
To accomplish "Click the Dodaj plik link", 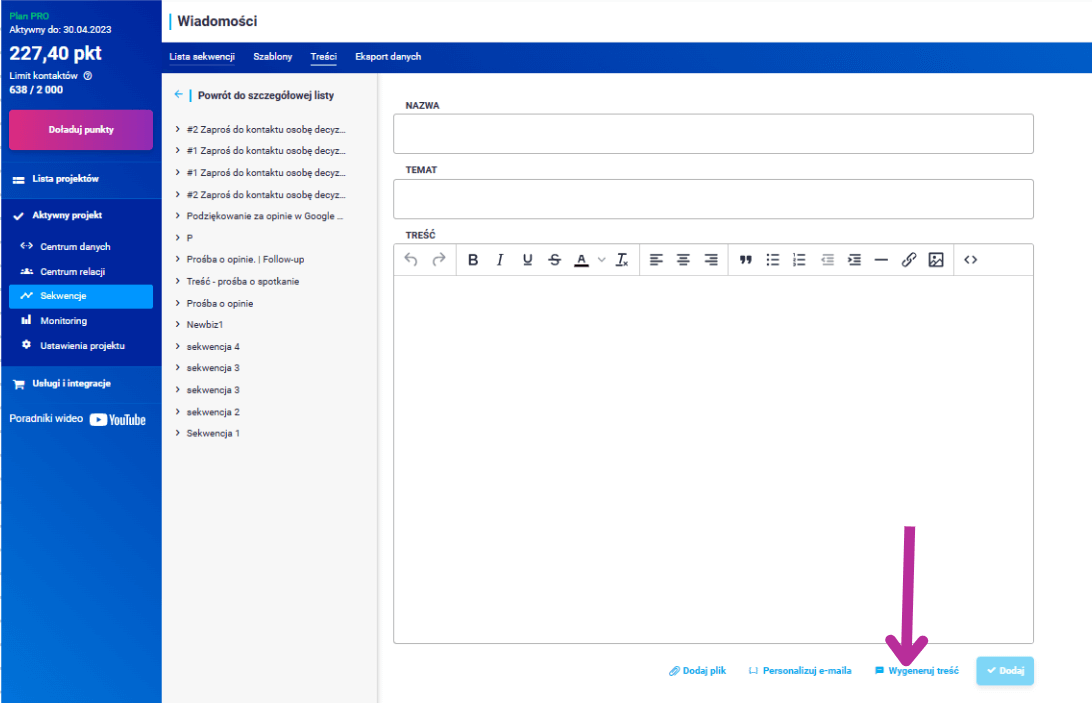I will (697, 671).
